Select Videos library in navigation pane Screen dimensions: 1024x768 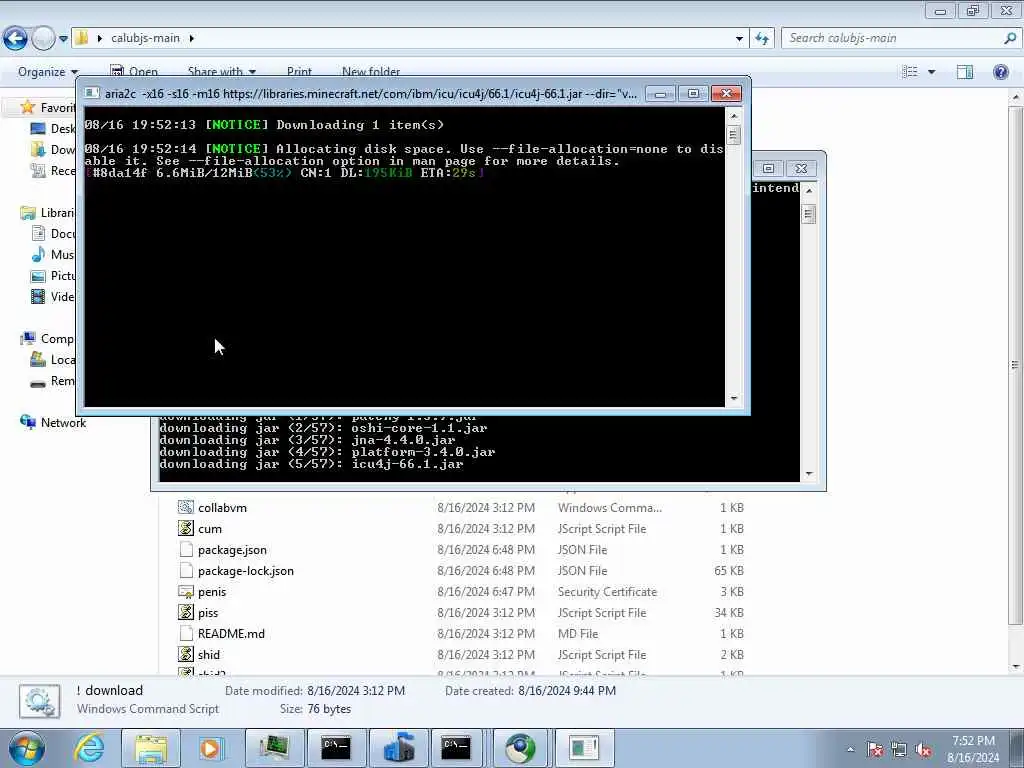54,296
